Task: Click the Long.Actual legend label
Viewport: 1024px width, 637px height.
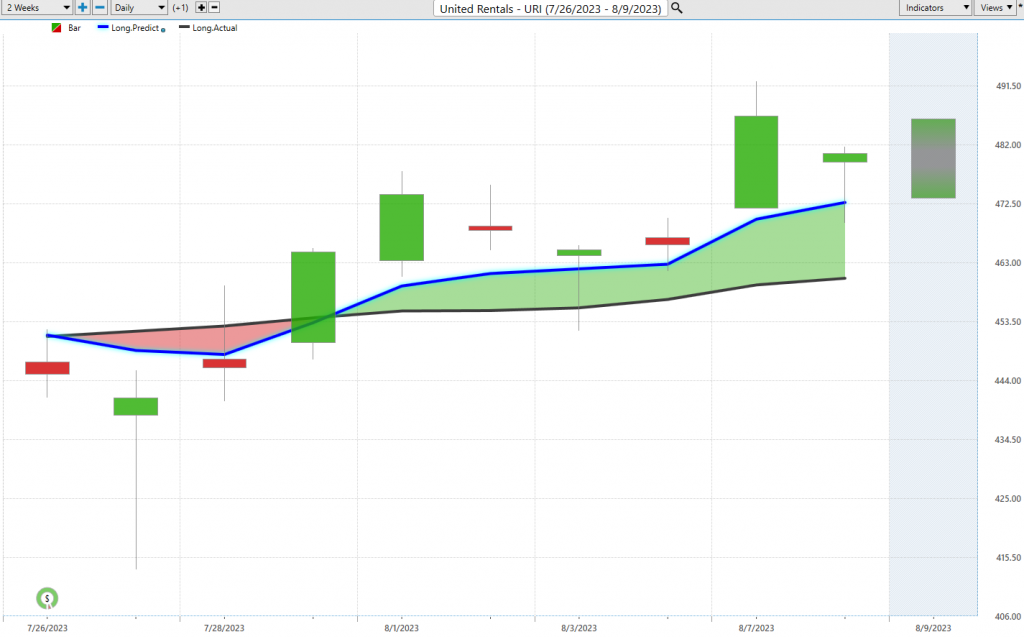Action: point(215,28)
